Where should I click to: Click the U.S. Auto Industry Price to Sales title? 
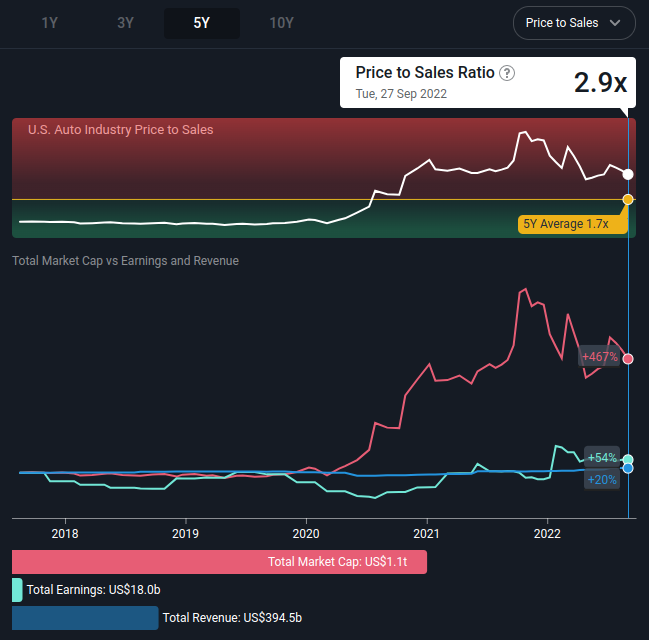pyautogui.click(x=120, y=130)
